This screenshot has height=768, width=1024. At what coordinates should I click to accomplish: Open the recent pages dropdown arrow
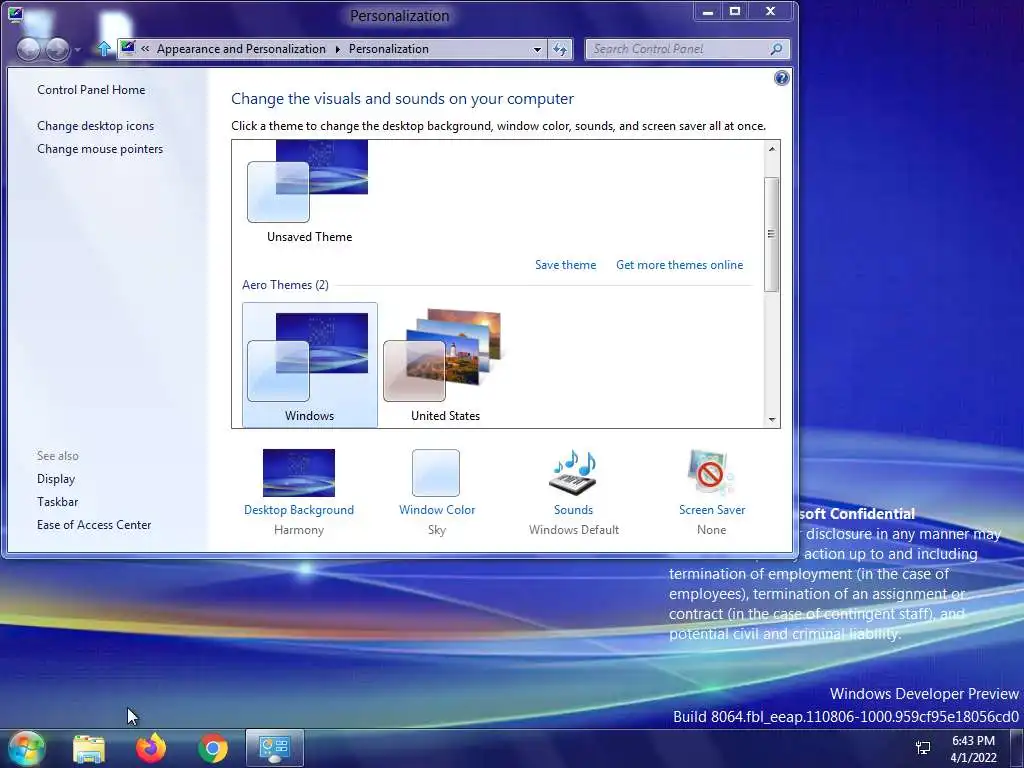pyautogui.click(x=78, y=50)
